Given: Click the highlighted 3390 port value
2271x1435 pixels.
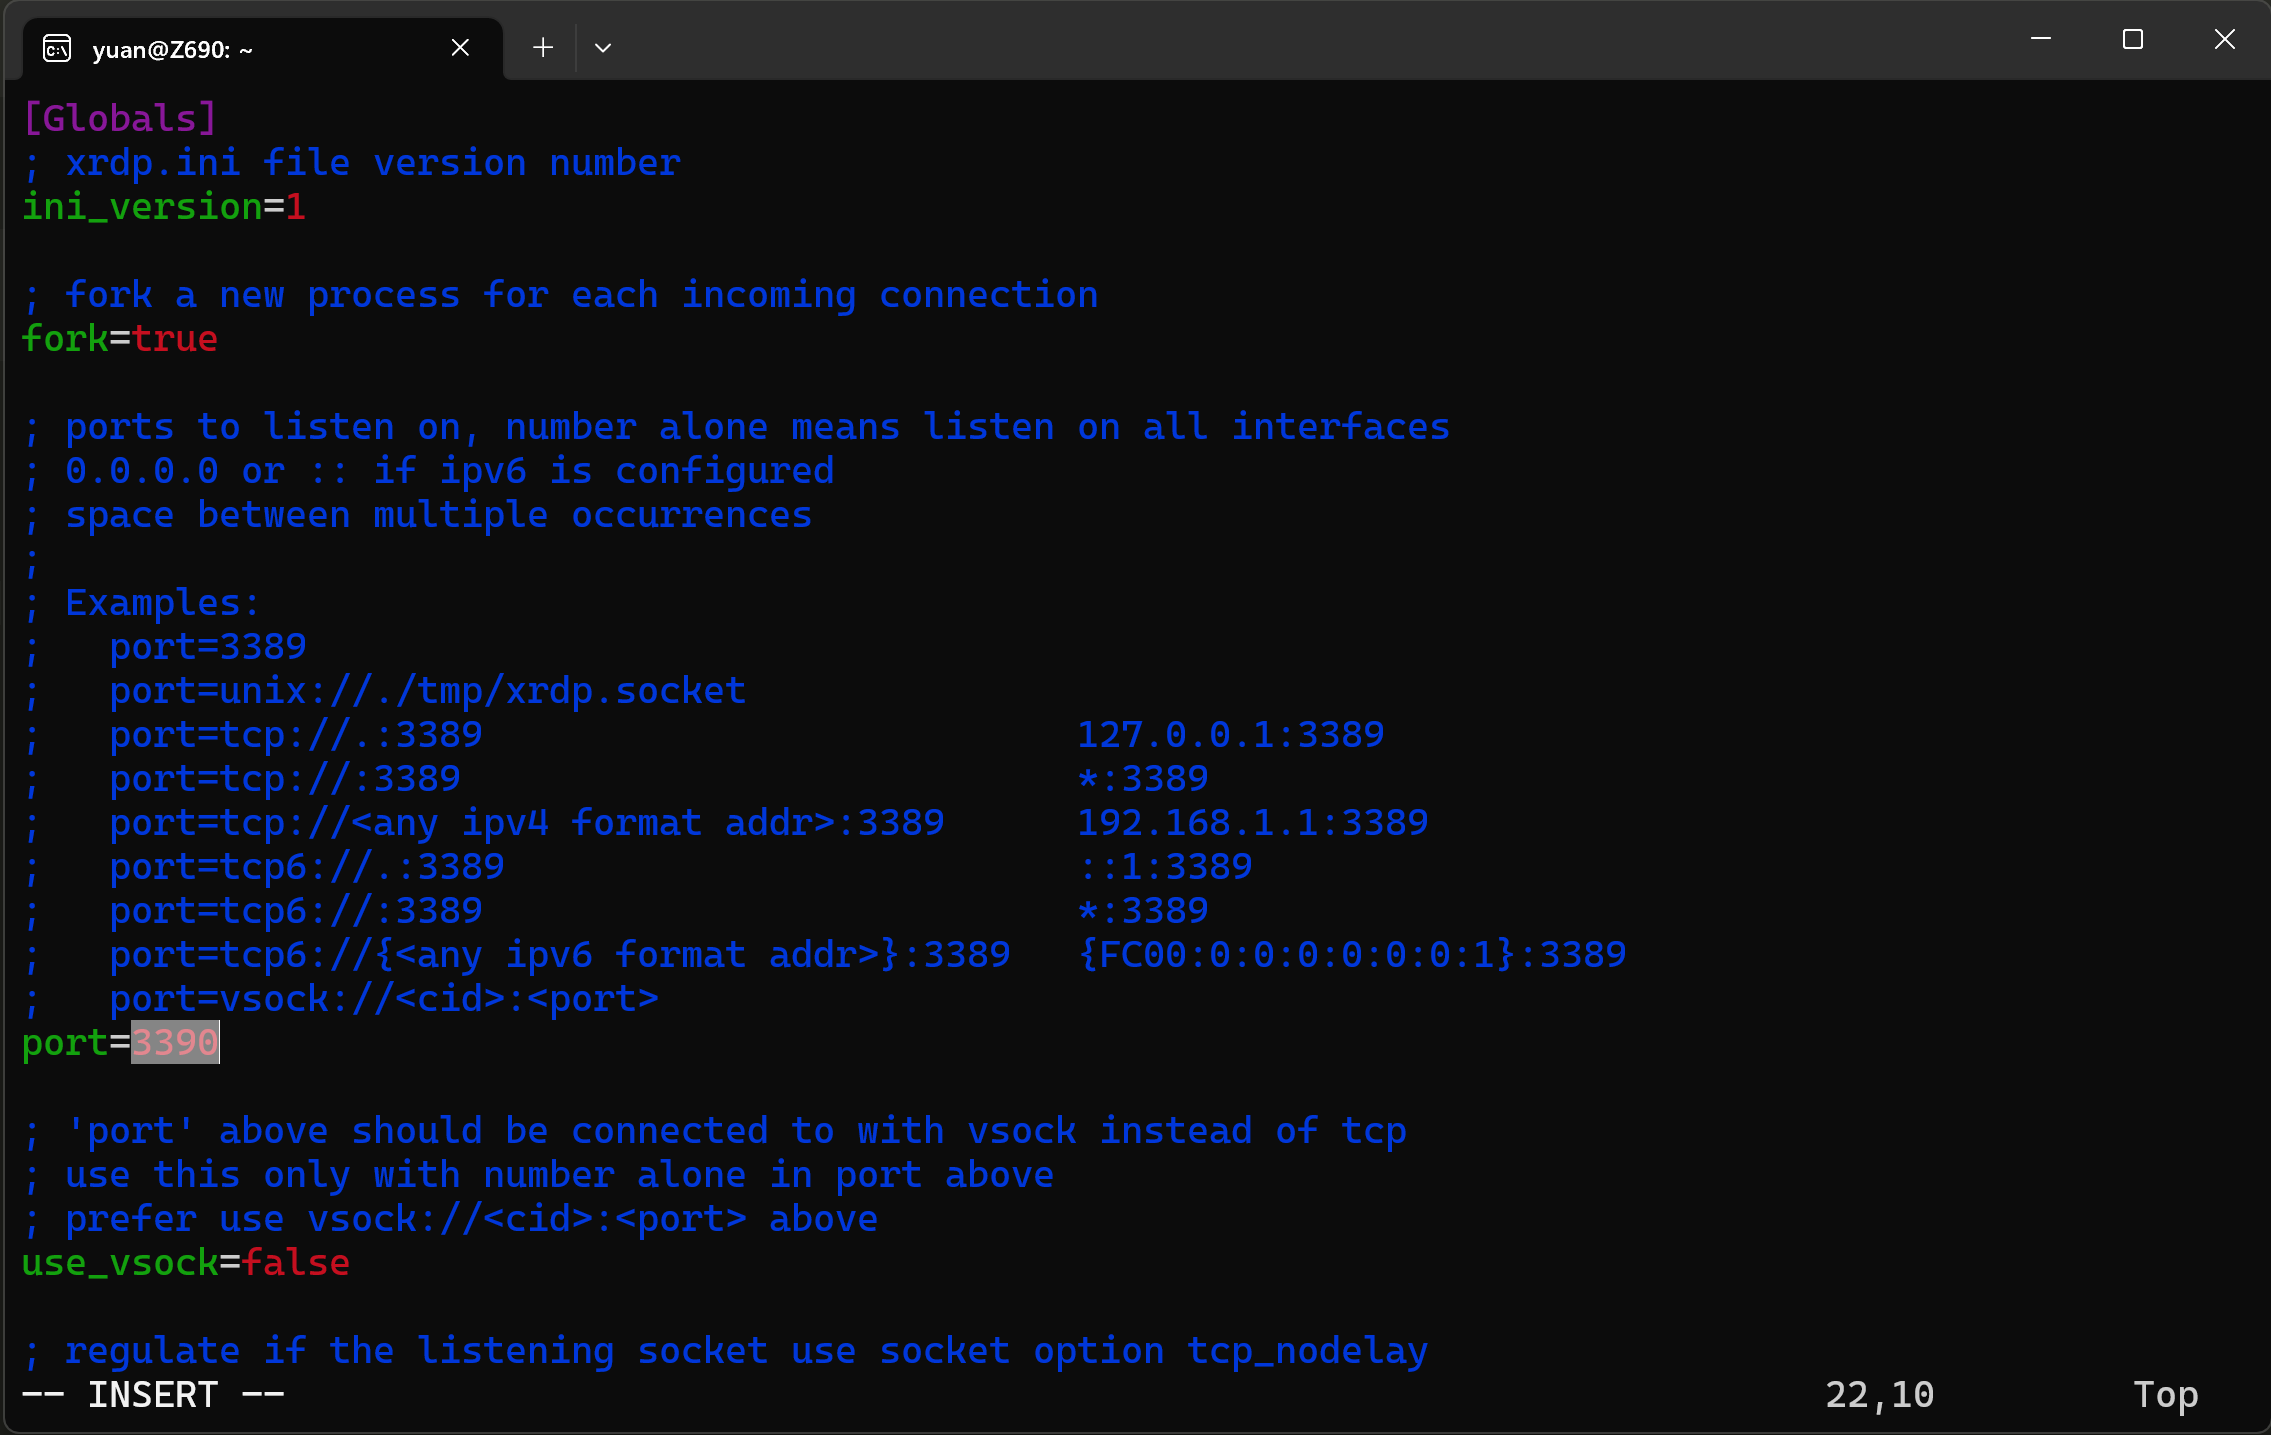Looking at the screenshot, I should [175, 1042].
